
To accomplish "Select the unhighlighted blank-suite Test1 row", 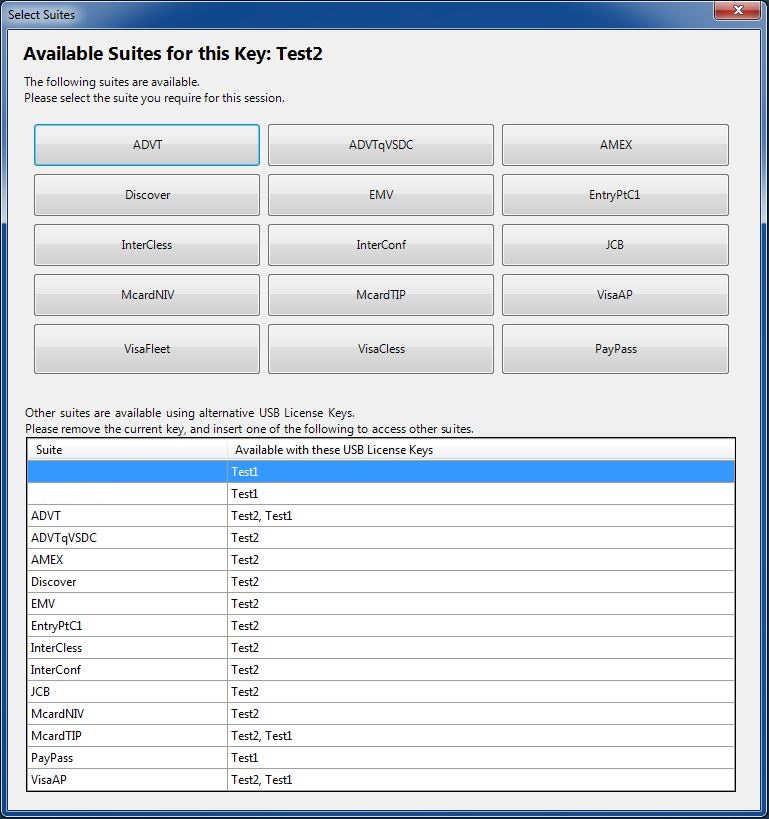I will (x=381, y=494).
